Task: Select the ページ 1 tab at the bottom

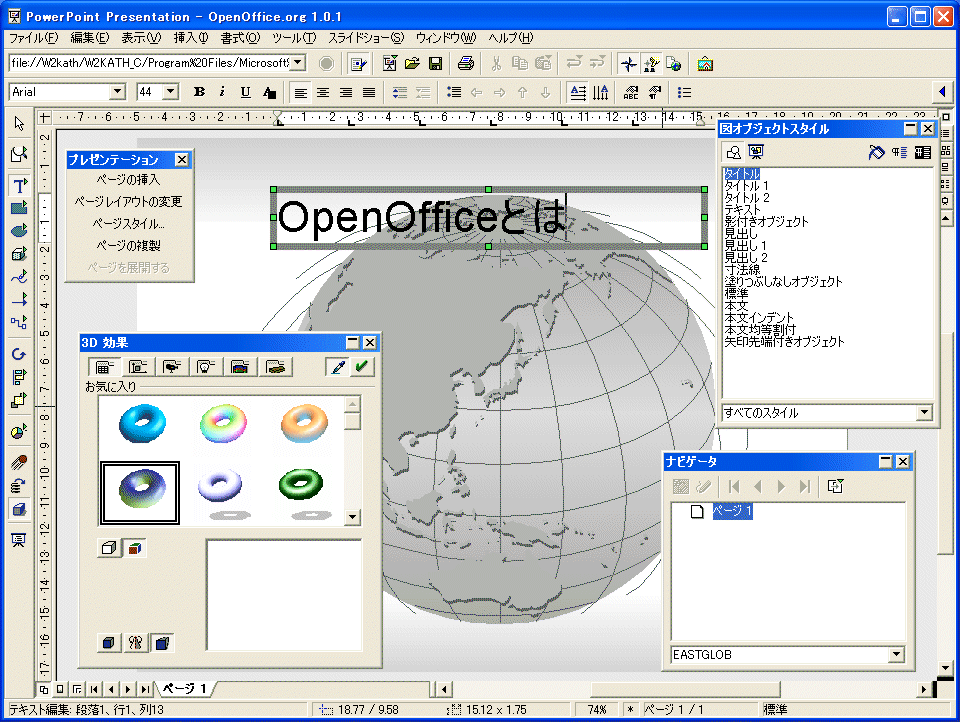Action: pos(185,689)
